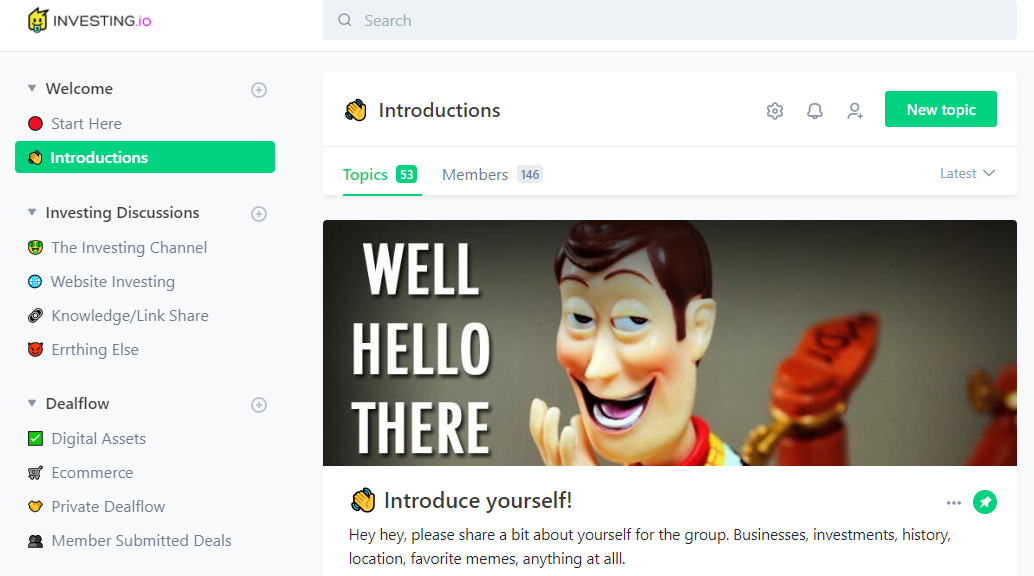Click the waving hand icon in sidebar Introductions
Image resolution: width=1034 pixels, height=576 pixels.
pos(35,157)
